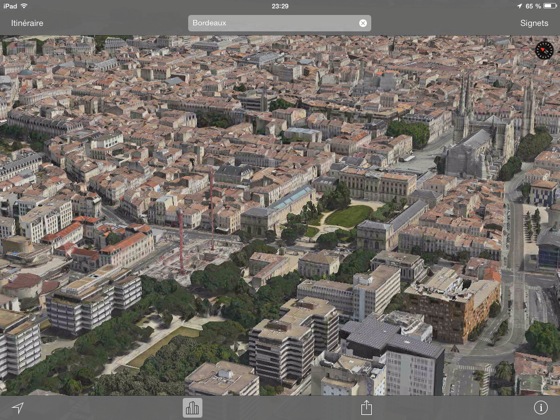
Task: Tap the current location arrow icon
Action: [18, 408]
